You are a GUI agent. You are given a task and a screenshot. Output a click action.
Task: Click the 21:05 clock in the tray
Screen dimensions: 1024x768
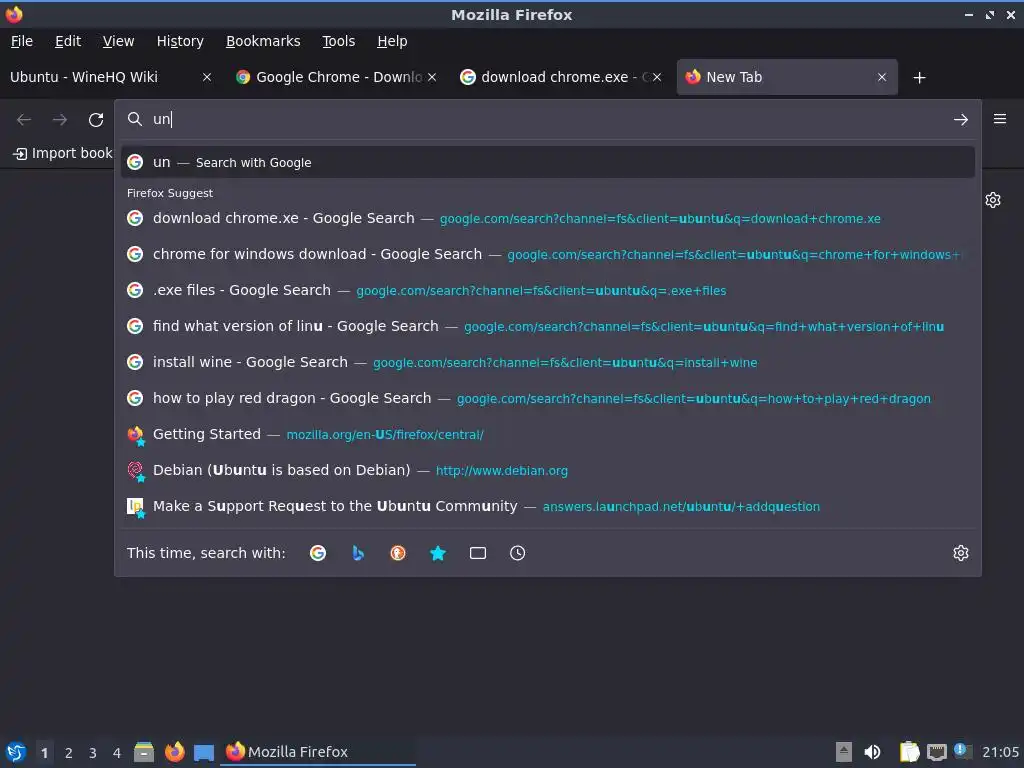click(1000, 752)
